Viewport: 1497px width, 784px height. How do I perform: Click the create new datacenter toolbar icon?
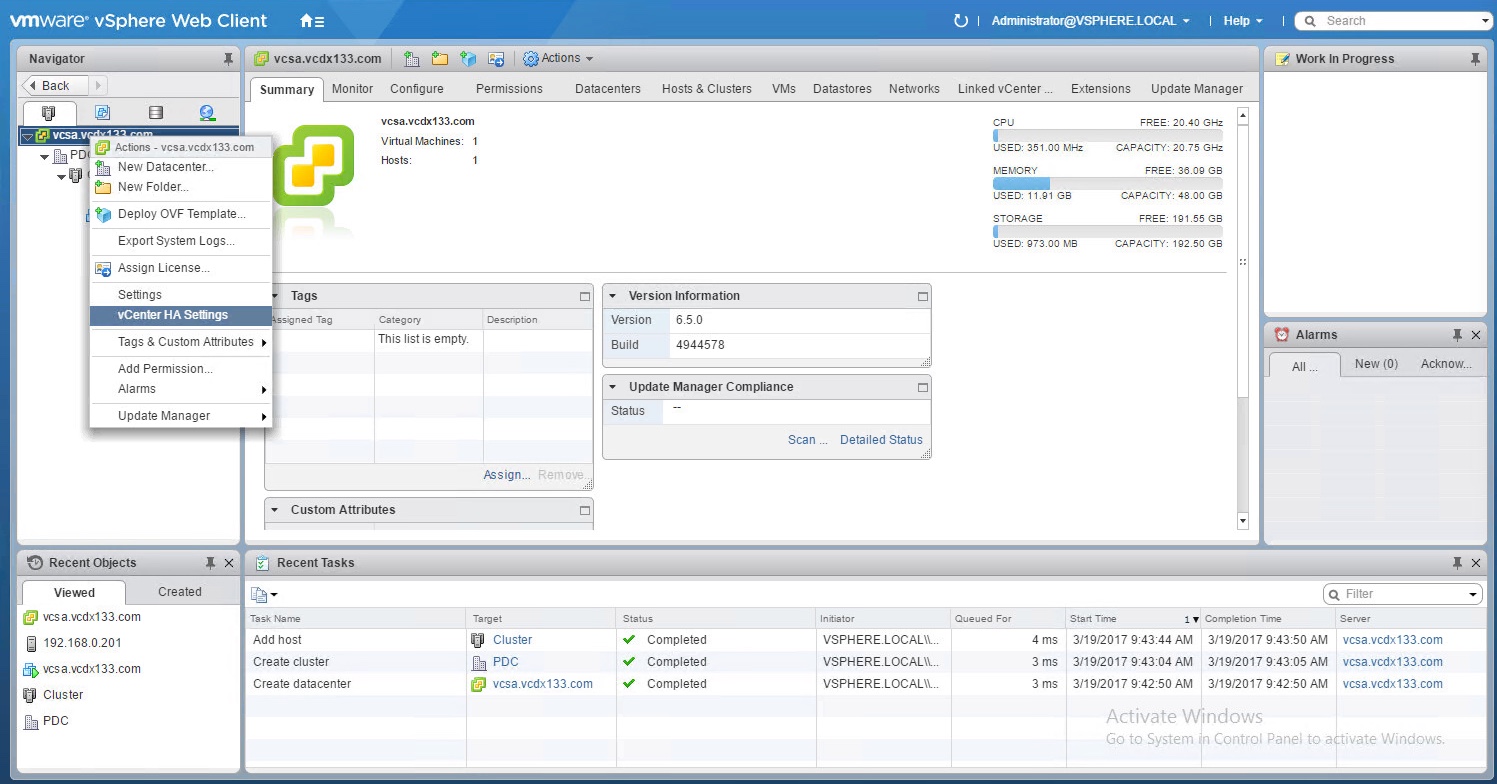411,59
